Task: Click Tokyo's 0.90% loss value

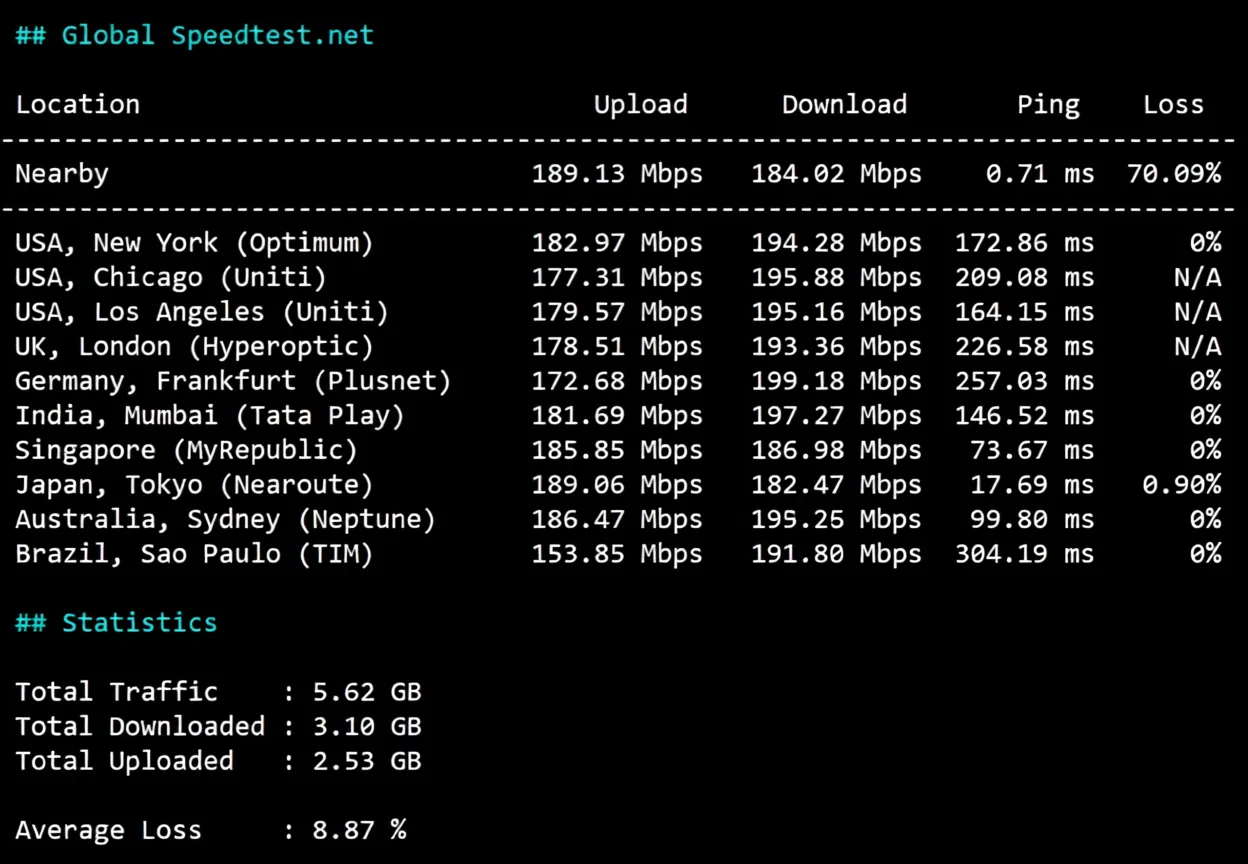Action: 1181,485
